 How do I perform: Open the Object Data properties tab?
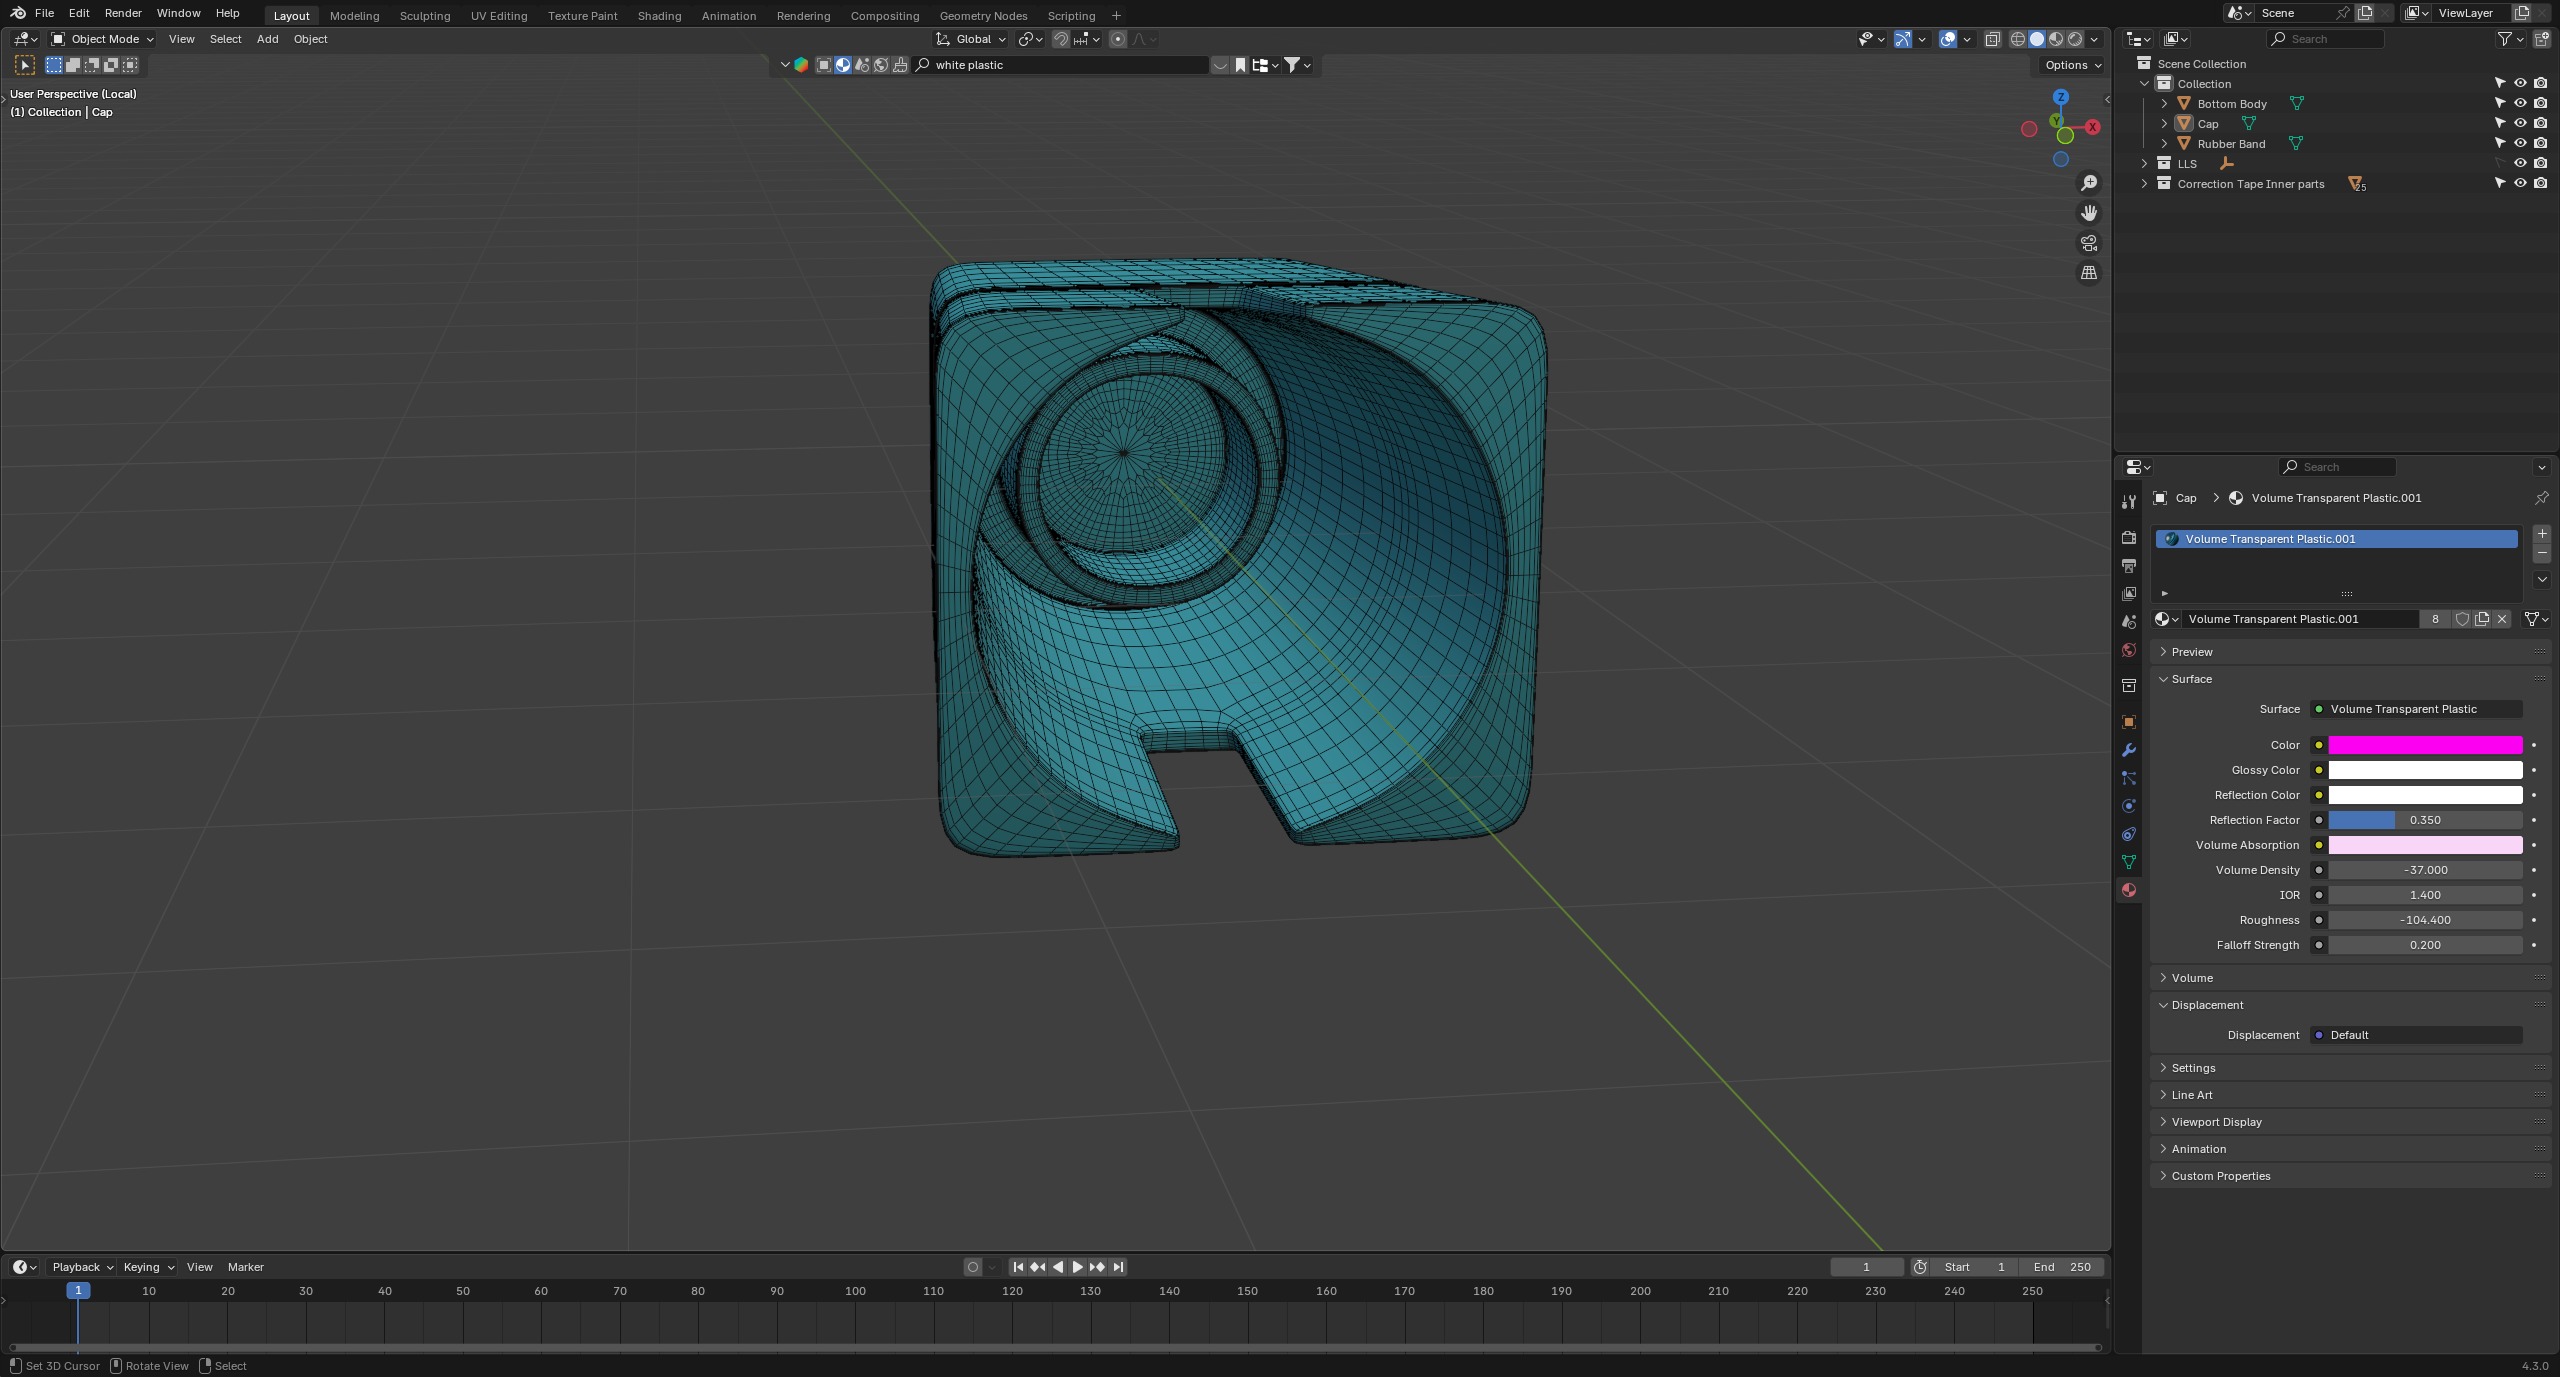(2128, 862)
